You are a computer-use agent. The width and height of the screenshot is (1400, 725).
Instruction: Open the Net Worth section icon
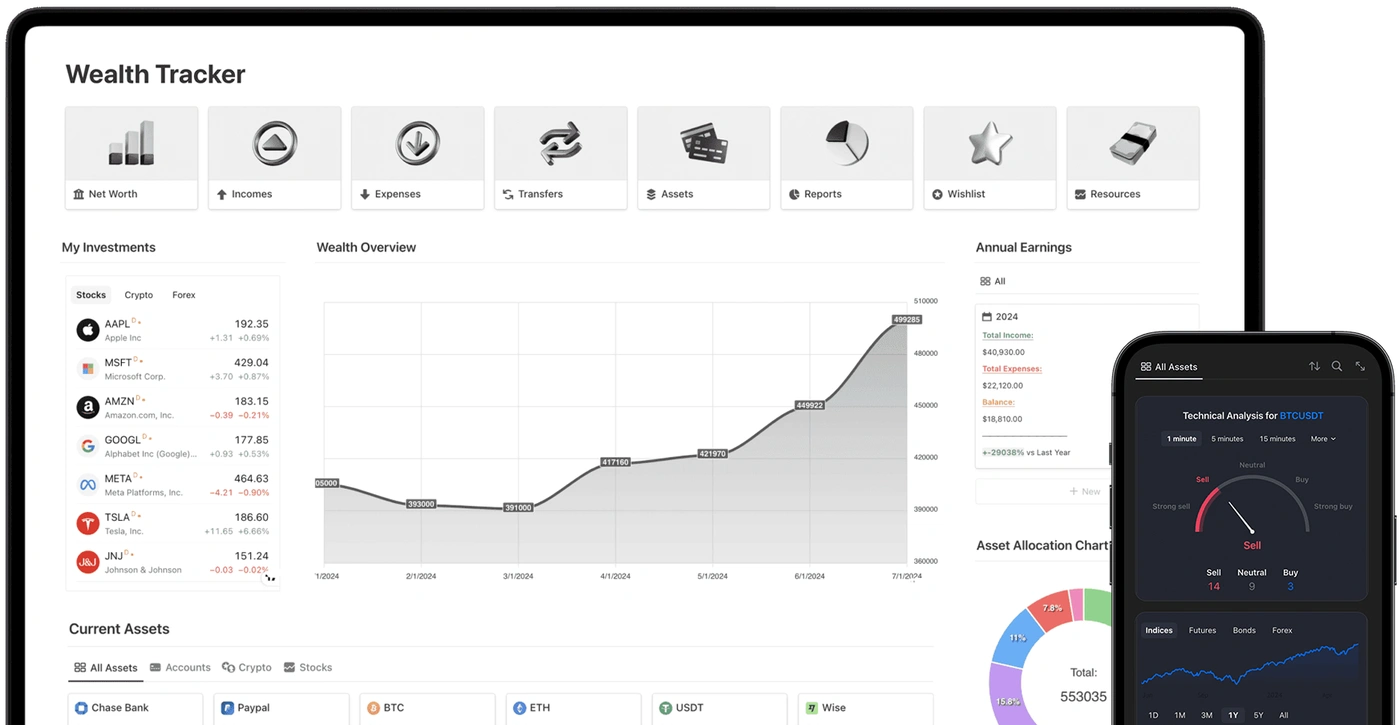pyautogui.click(x=131, y=143)
